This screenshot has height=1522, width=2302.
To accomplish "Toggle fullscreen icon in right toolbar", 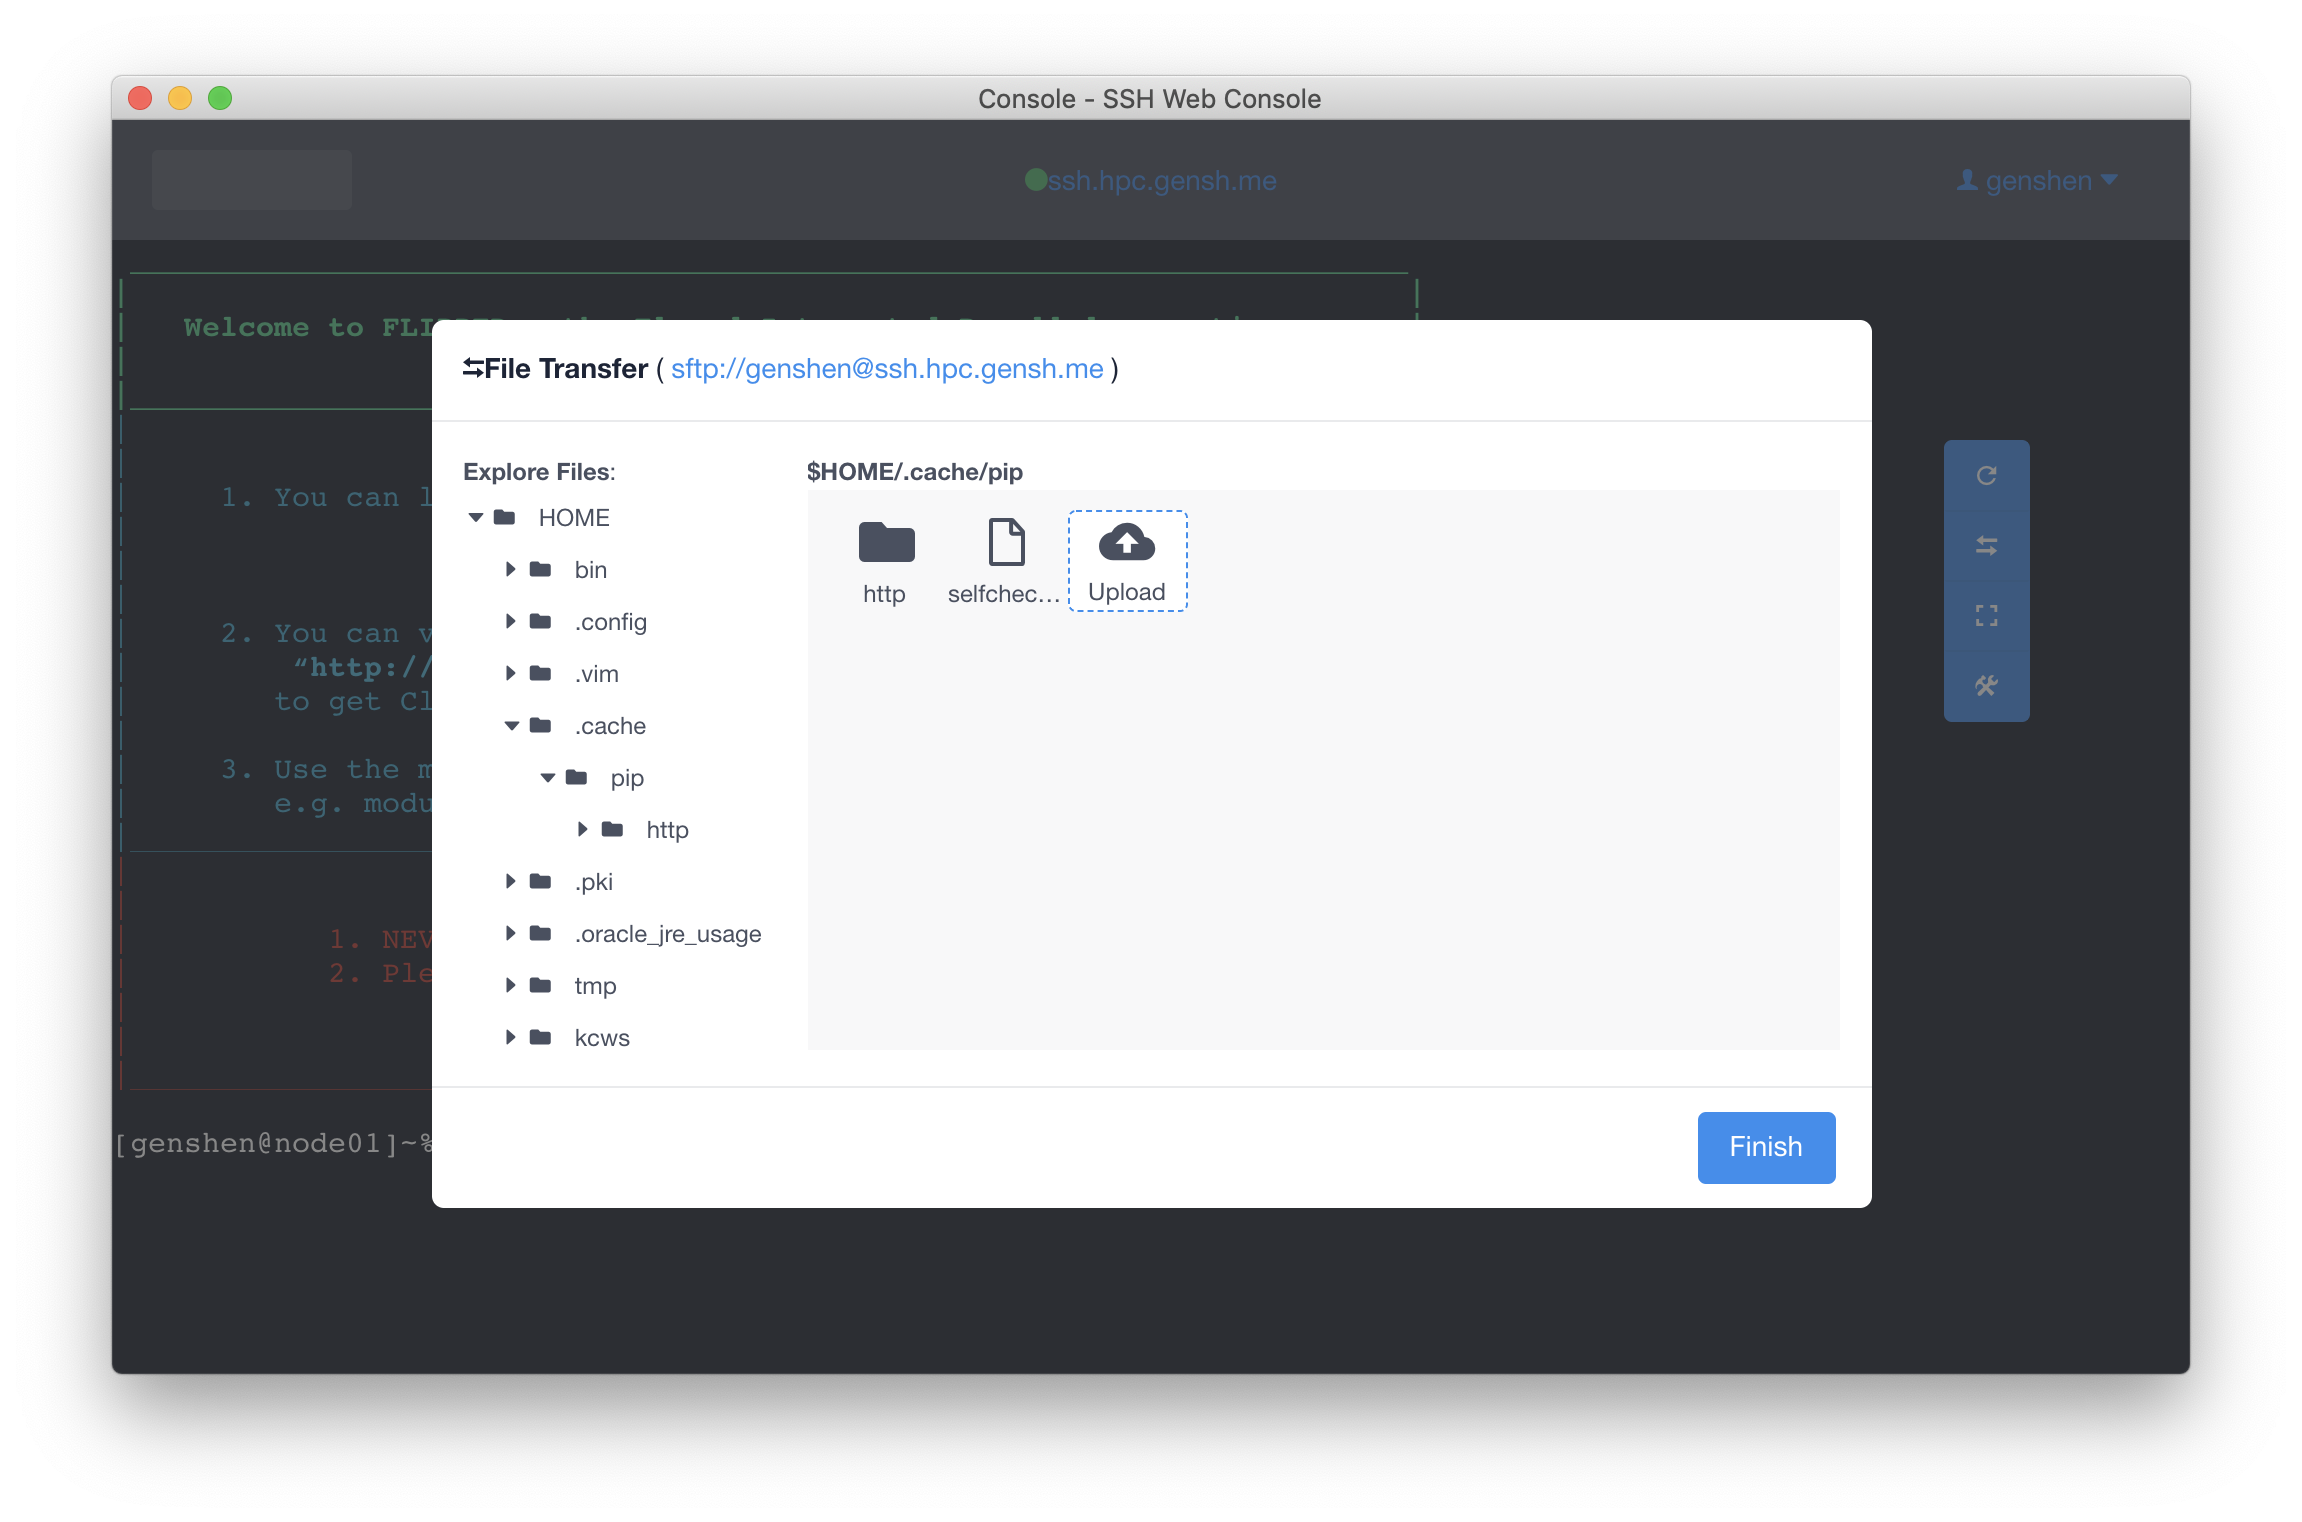I will click(x=1986, y=616).
